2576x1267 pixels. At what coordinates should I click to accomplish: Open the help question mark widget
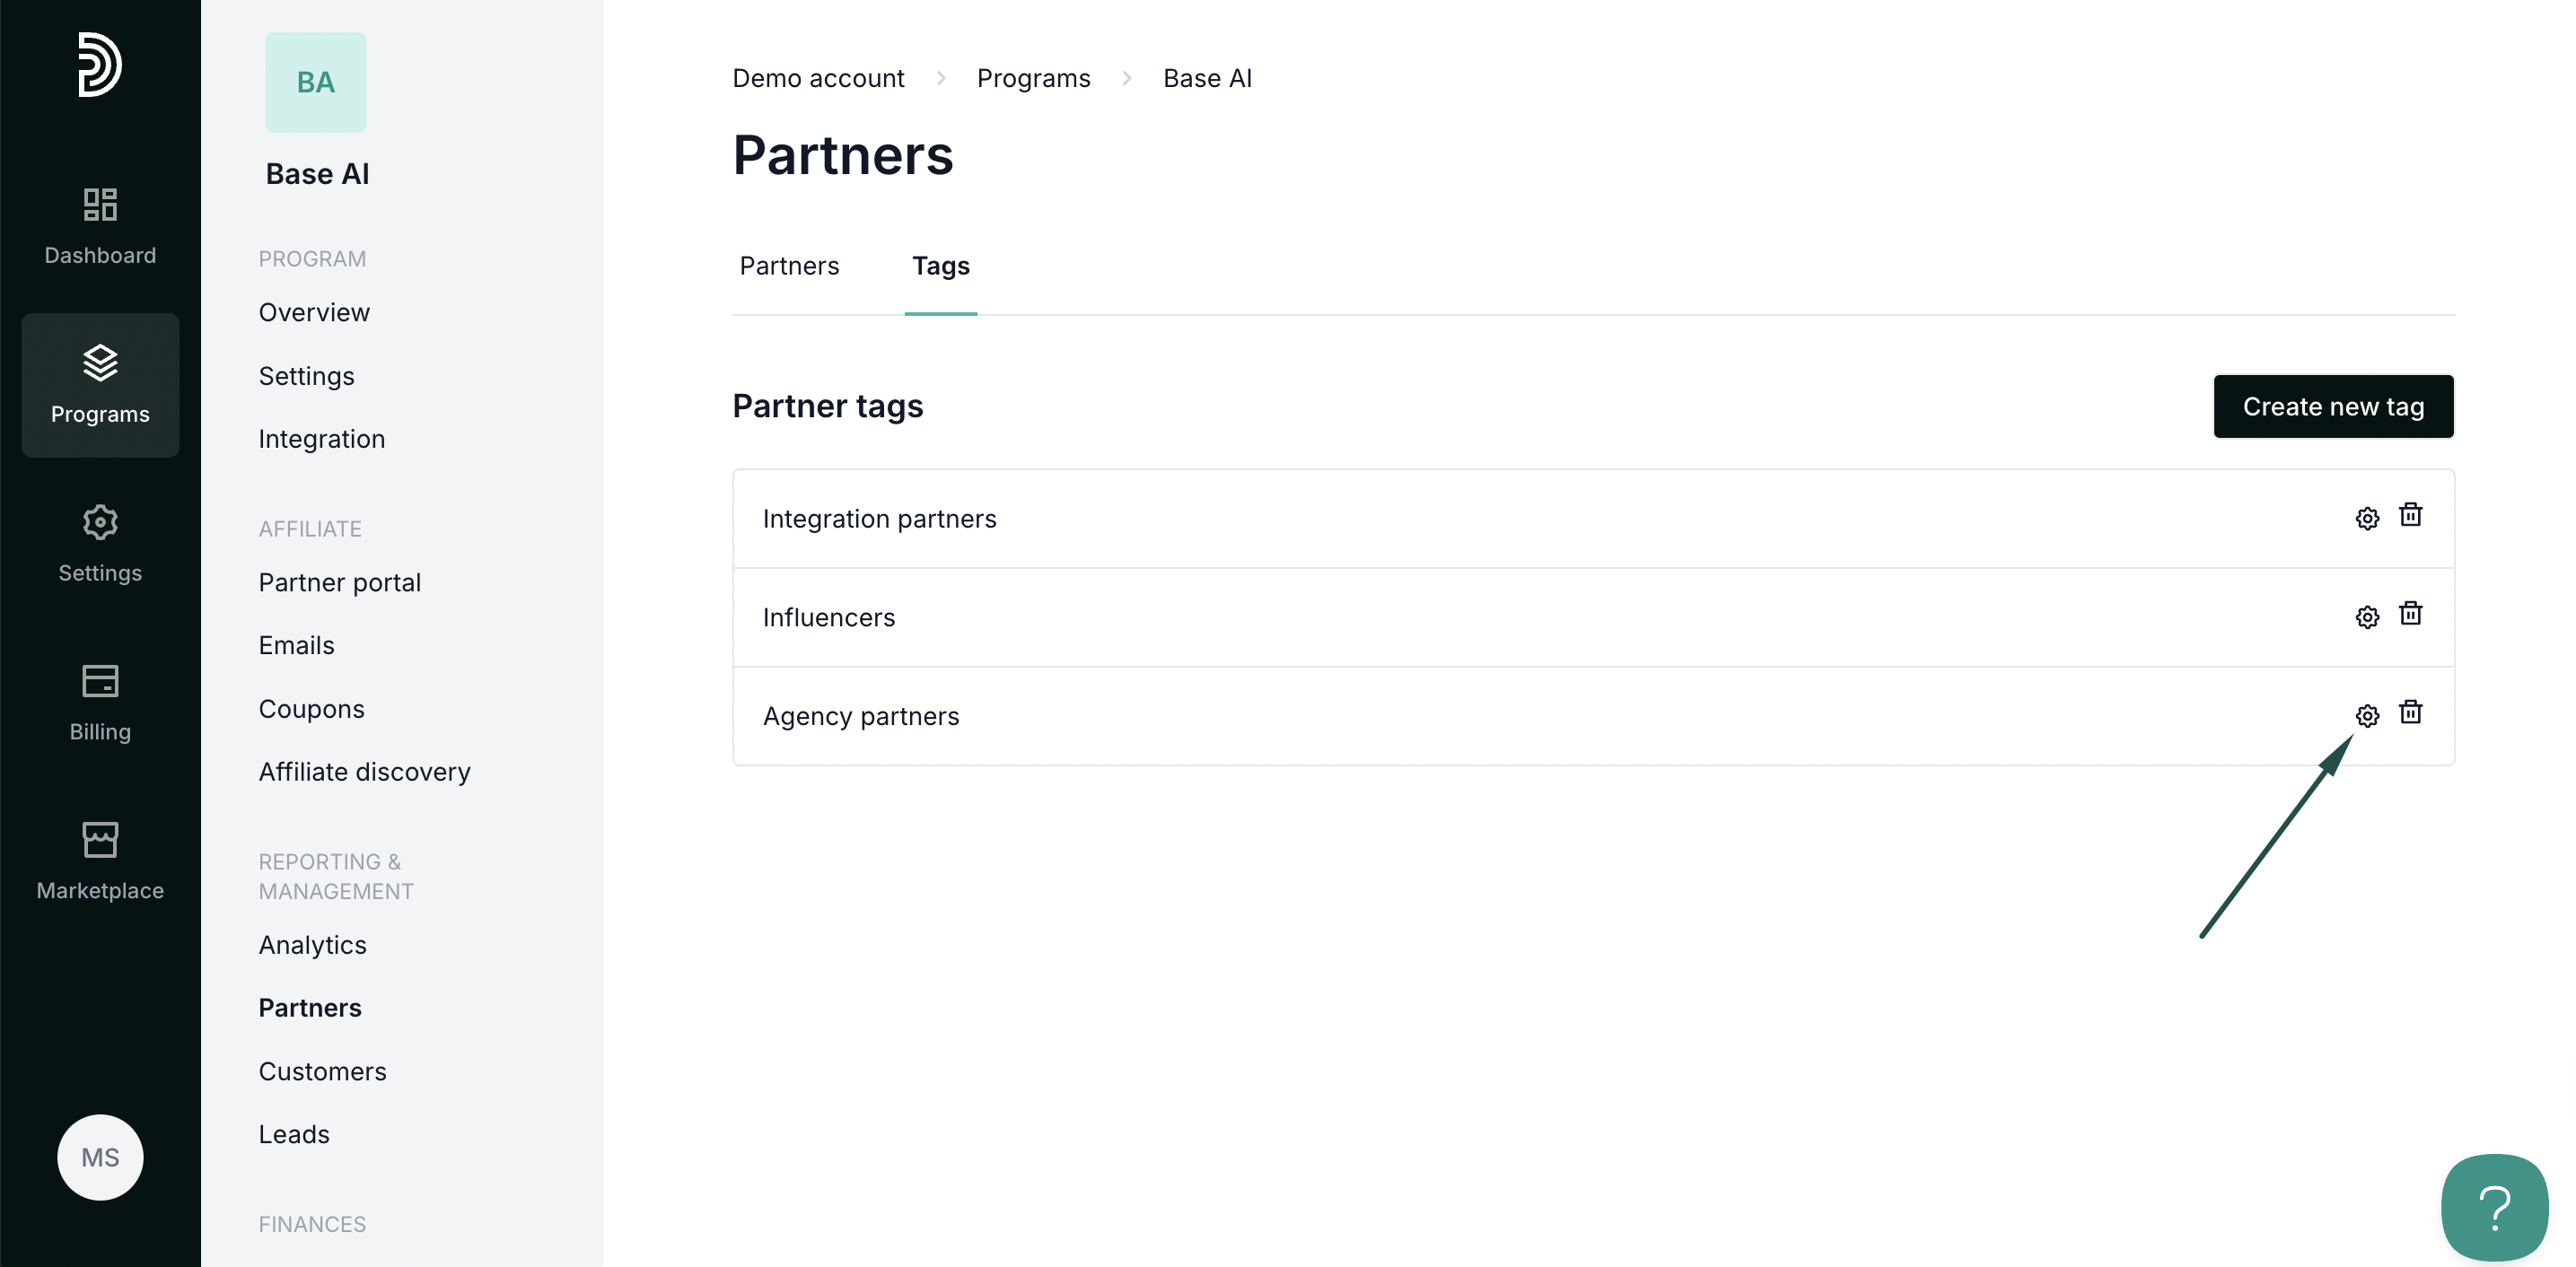tap(2494, 1207)
